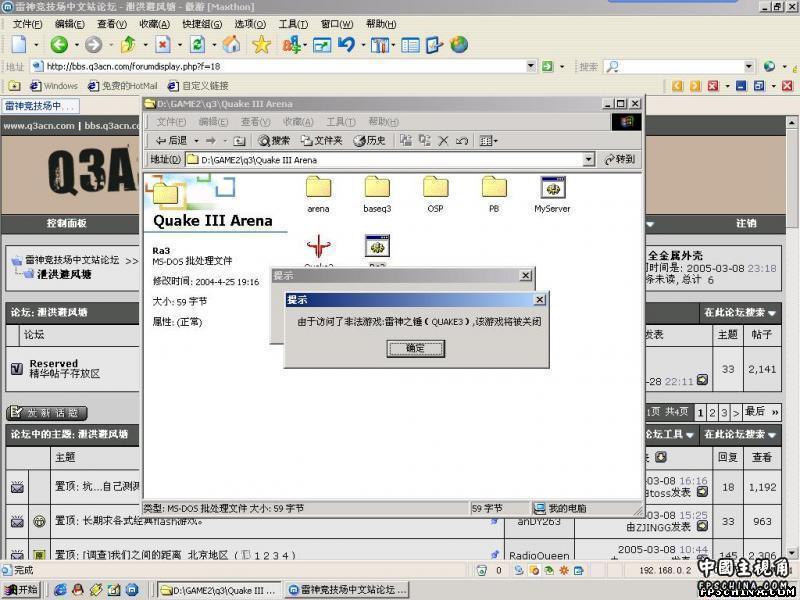Click the 发新话题 new thread button
The image size is (800, 600).
[47, 413]
